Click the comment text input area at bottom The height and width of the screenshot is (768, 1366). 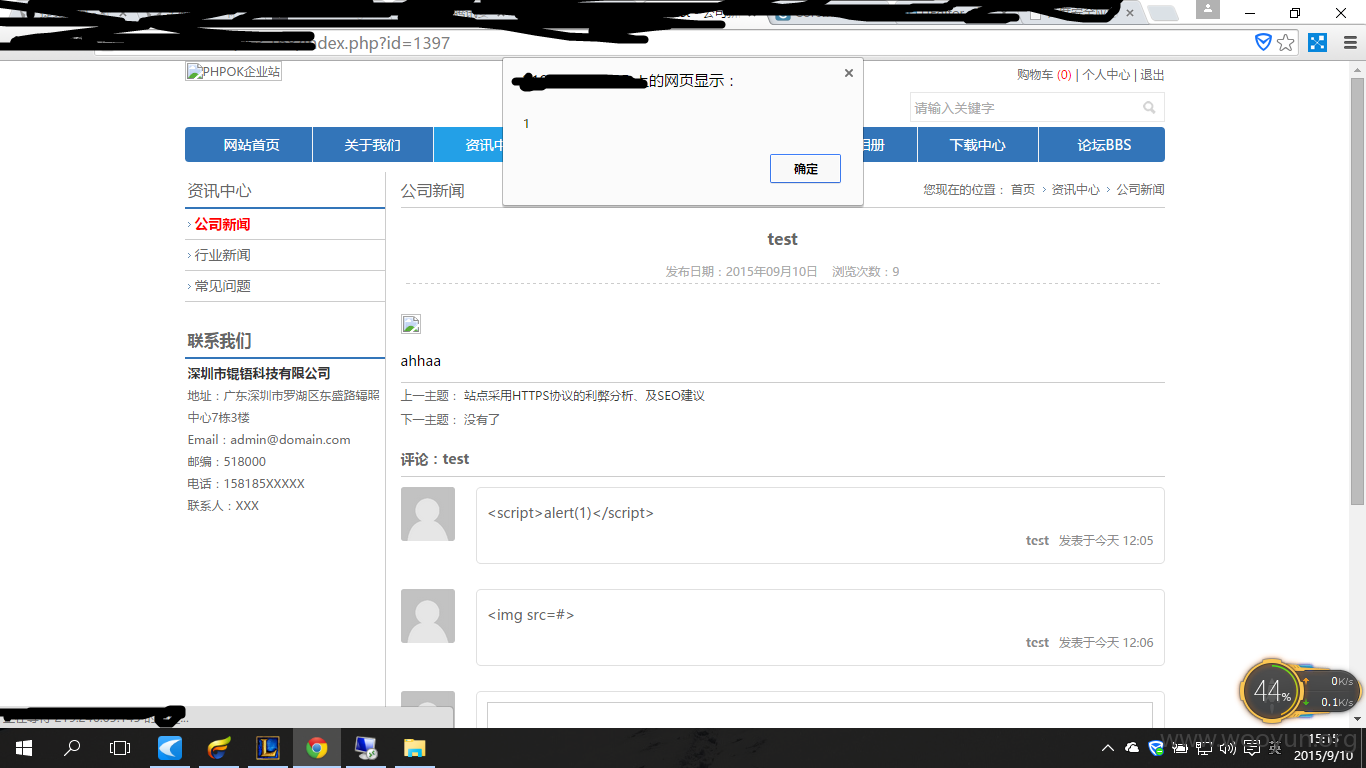click(820, 714)
